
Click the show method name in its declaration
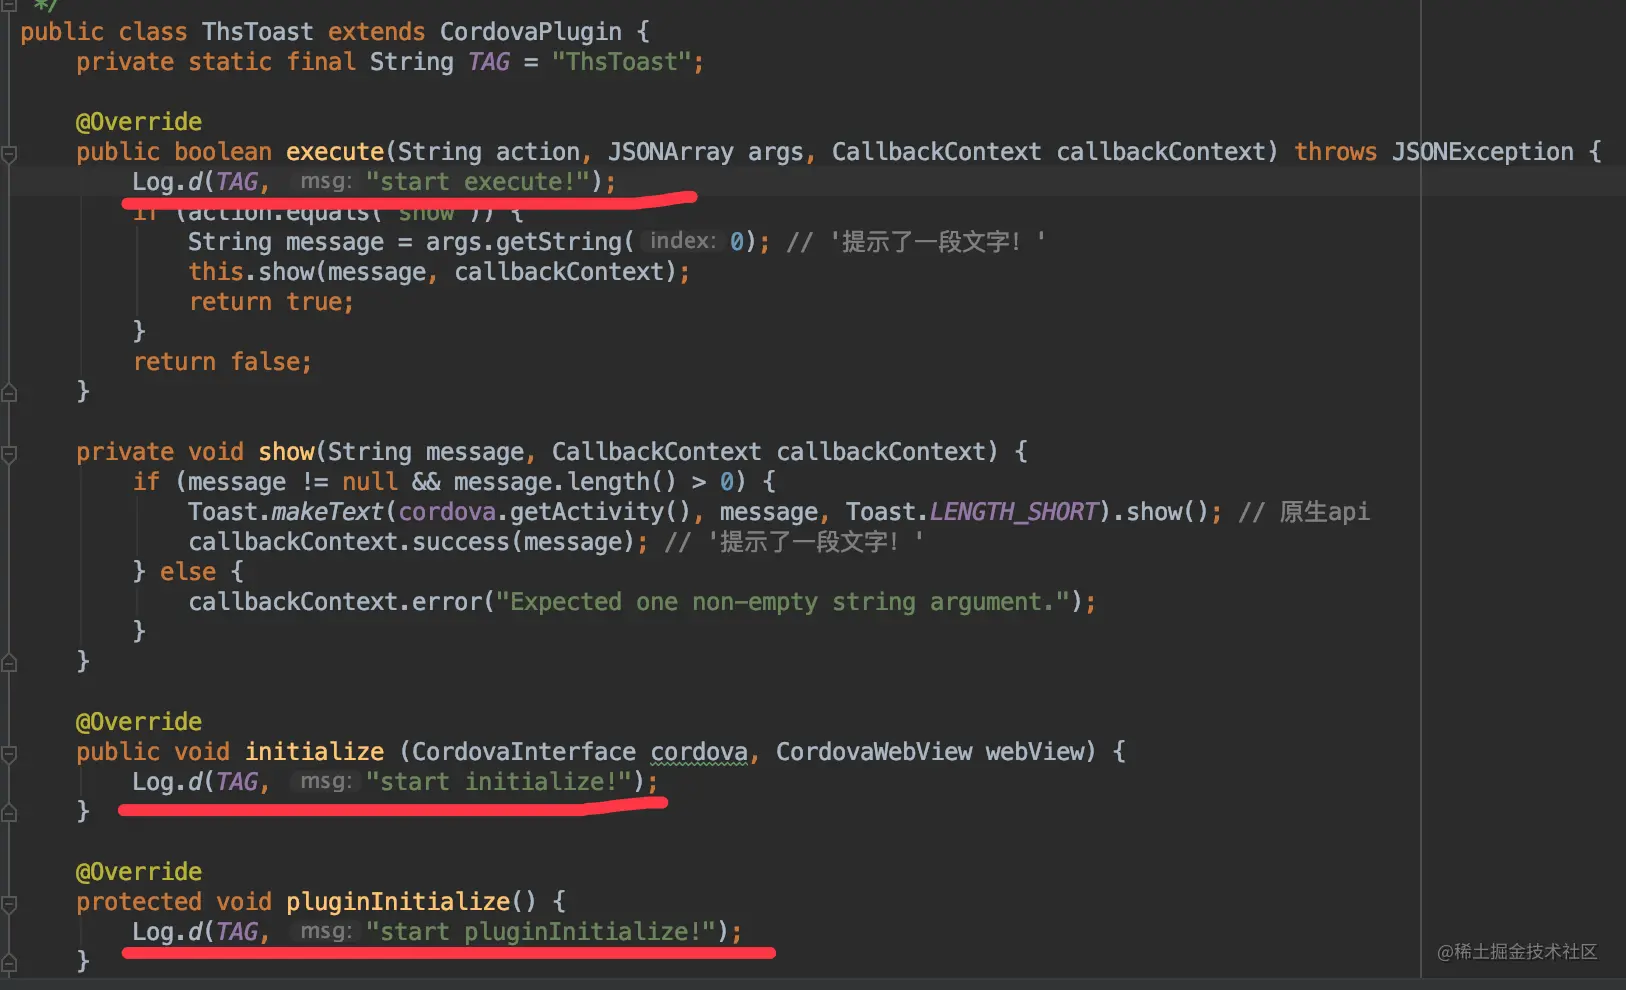point(286,452)
